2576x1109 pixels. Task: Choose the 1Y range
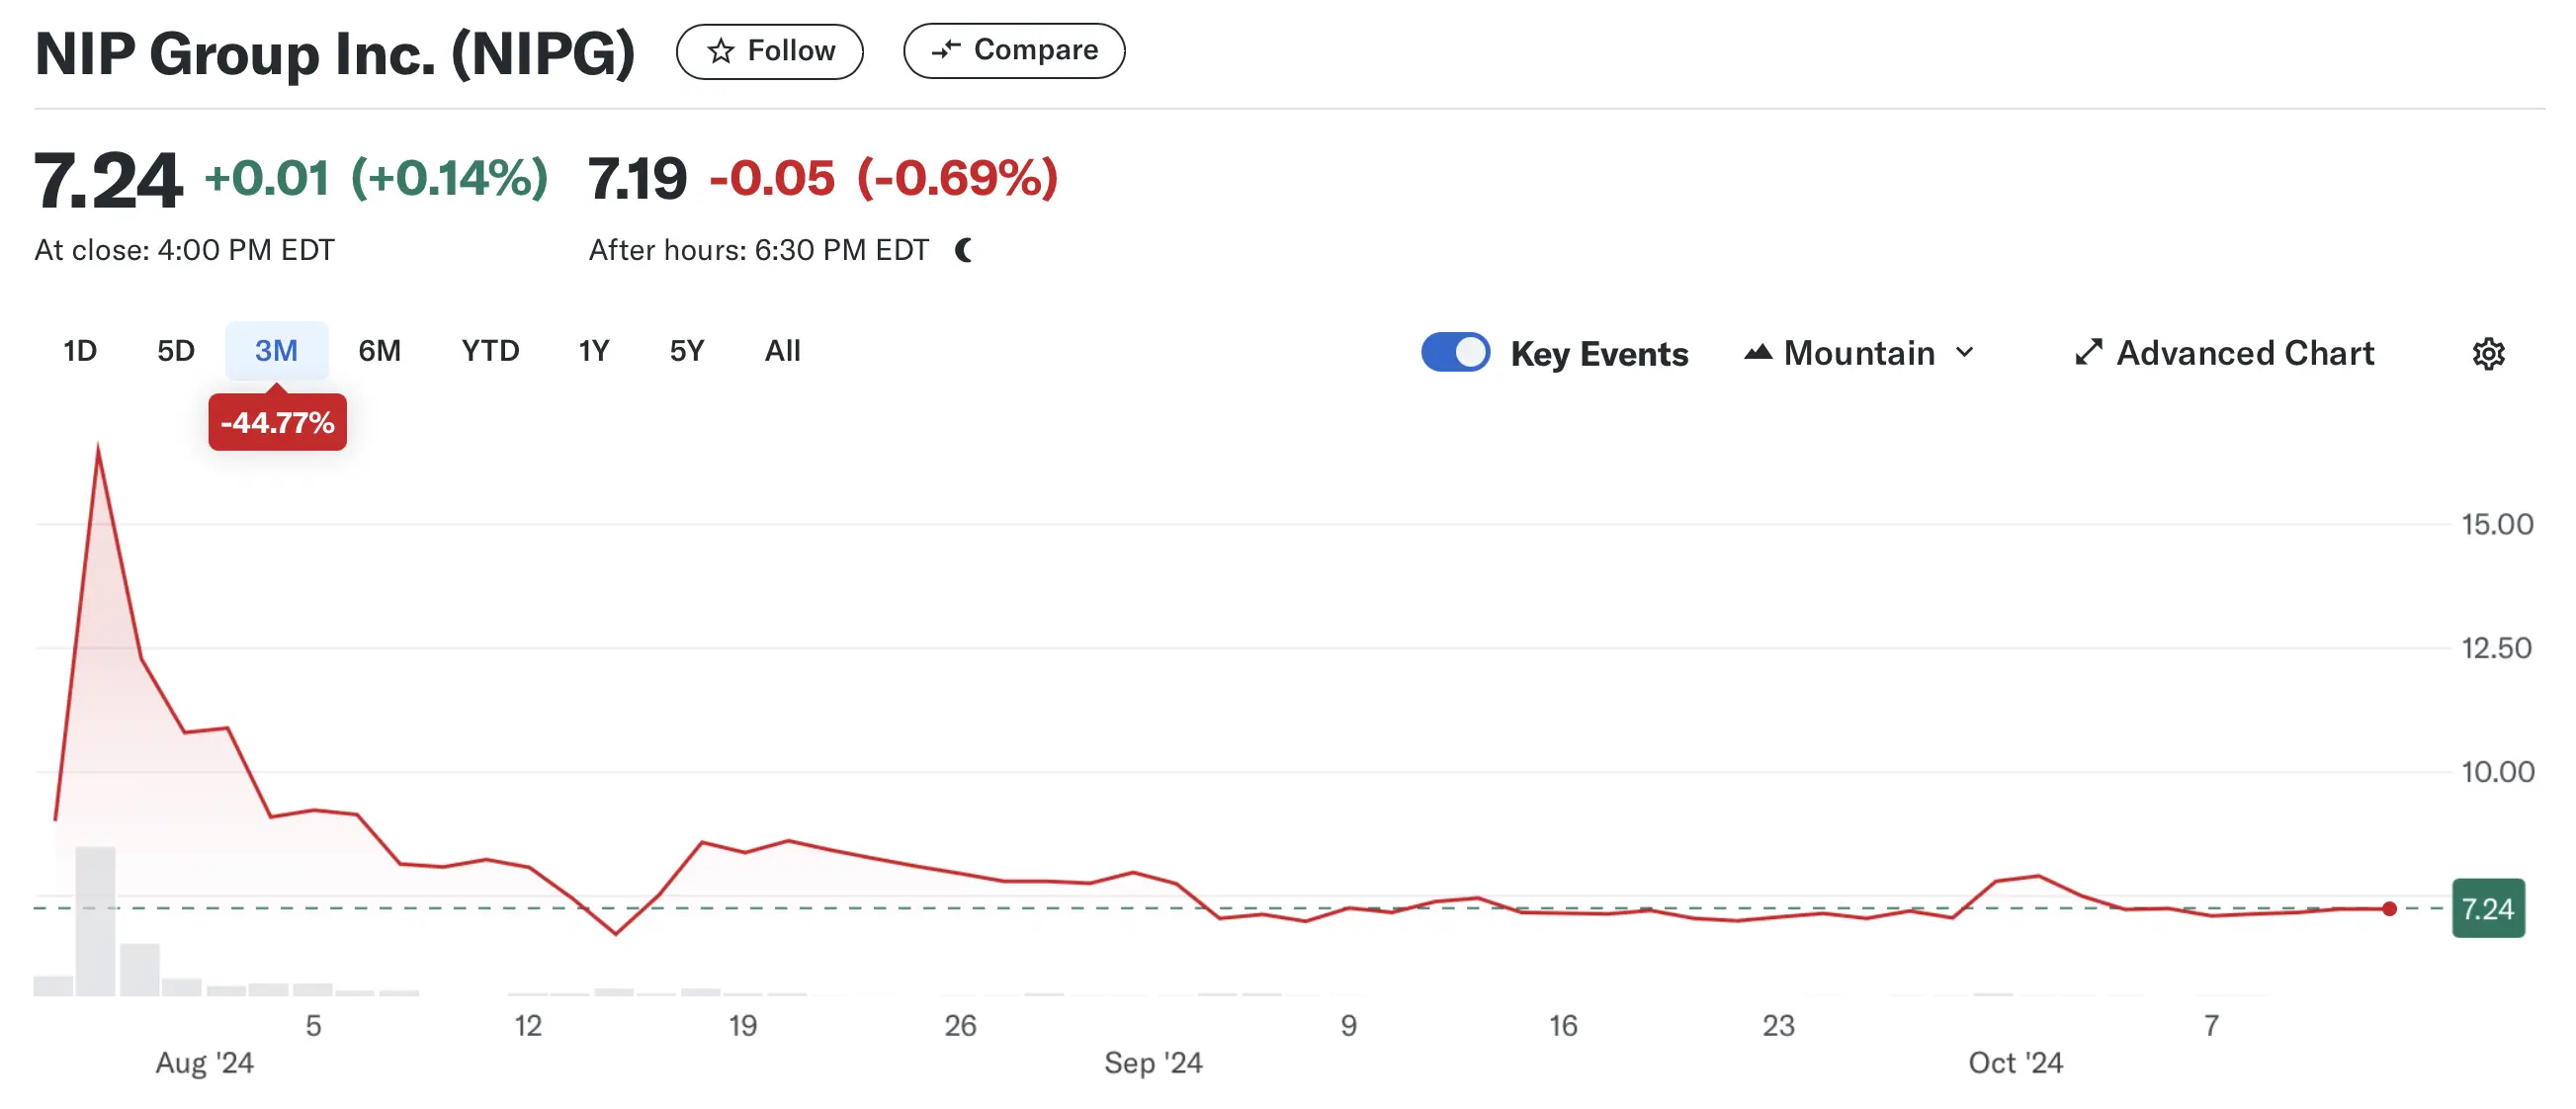(594, 351)
